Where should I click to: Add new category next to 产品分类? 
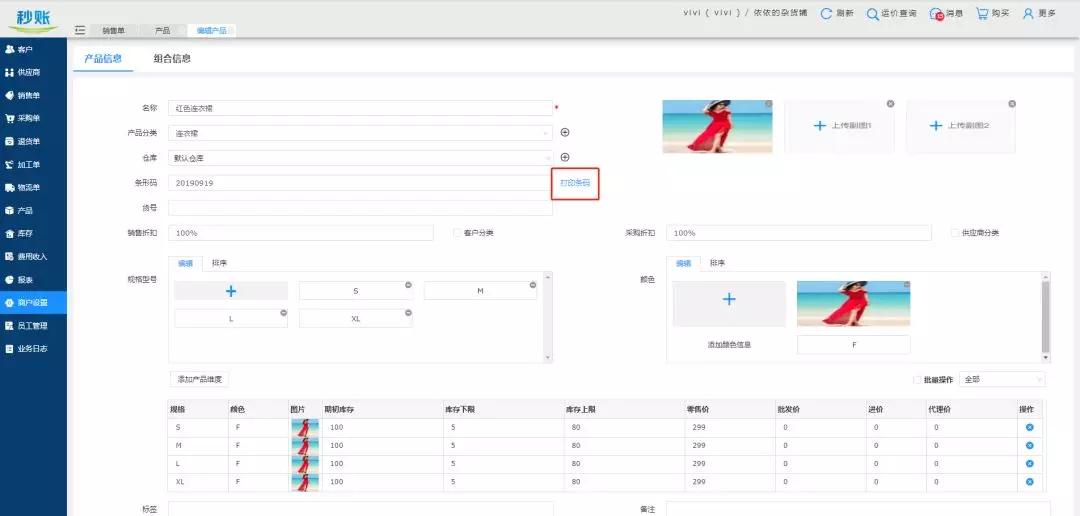pos(565,132)
